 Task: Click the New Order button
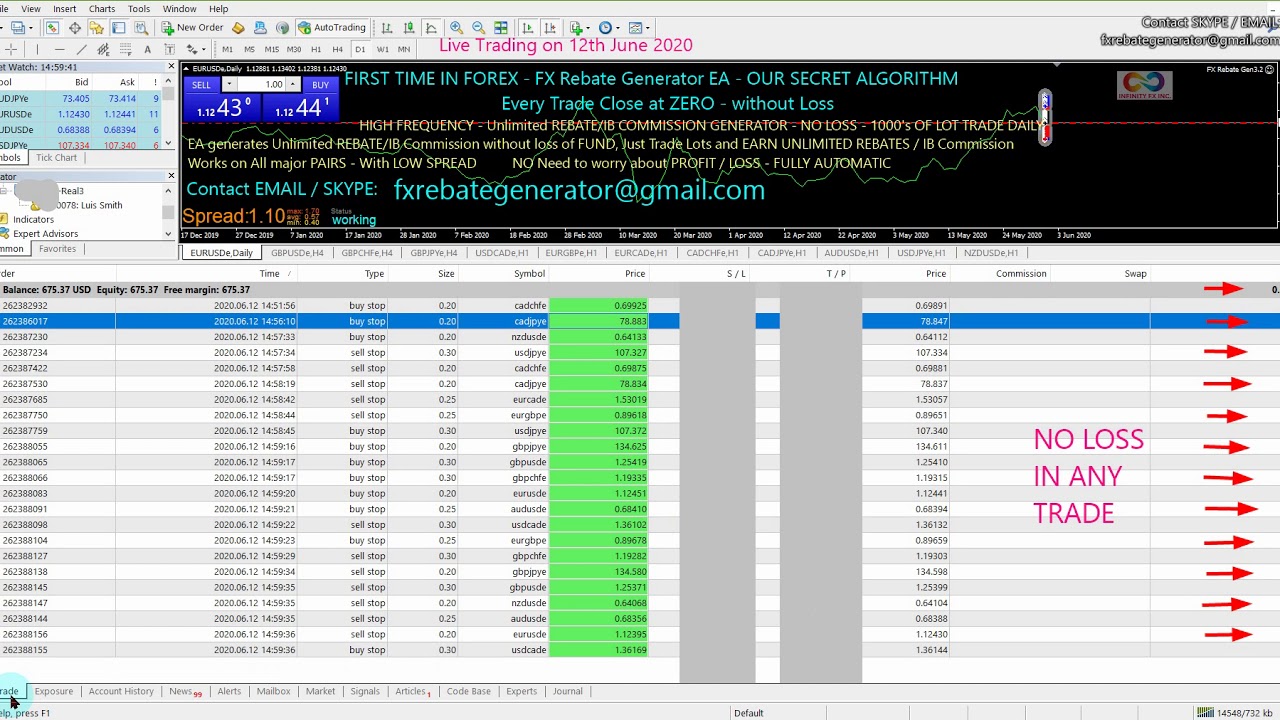(x=193, y=28)
